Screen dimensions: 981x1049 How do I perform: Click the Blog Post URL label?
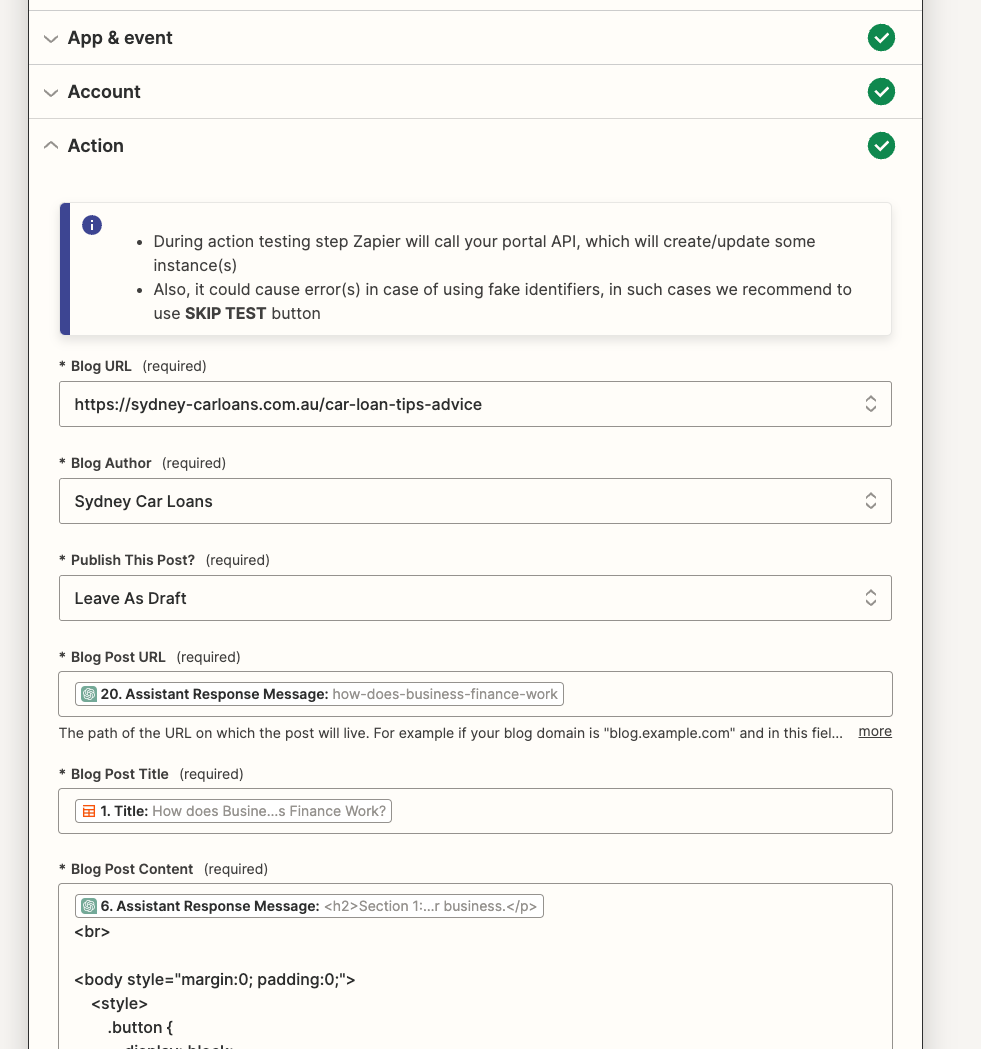pos(118,657)
